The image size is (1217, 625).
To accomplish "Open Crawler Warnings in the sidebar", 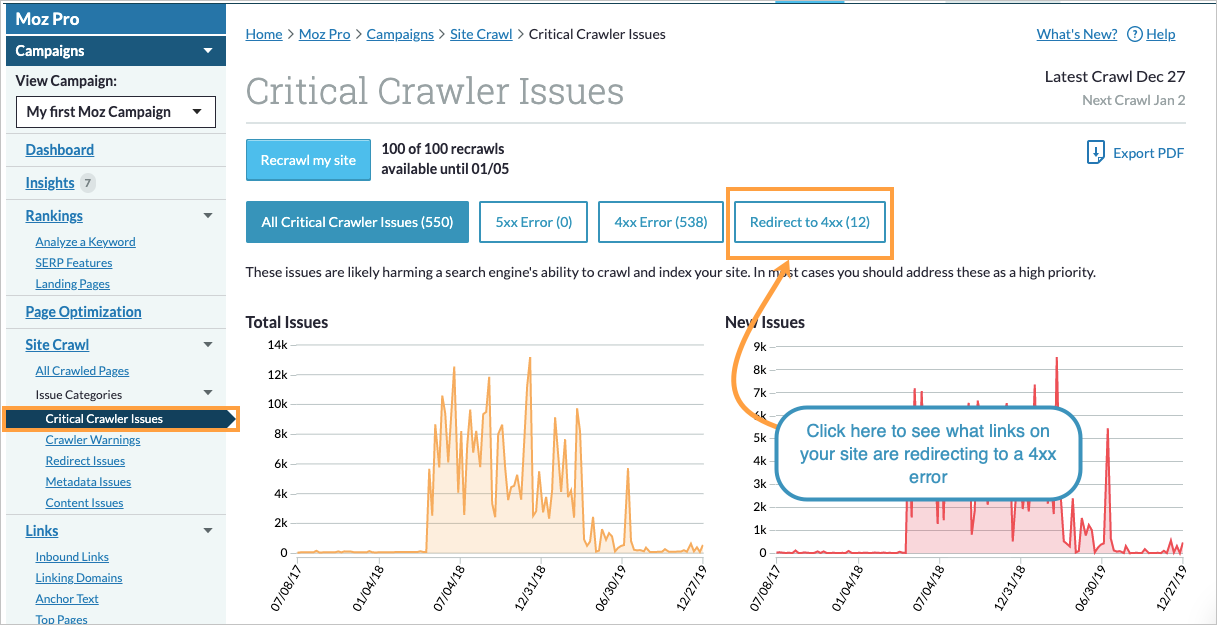I will [93, 439].
